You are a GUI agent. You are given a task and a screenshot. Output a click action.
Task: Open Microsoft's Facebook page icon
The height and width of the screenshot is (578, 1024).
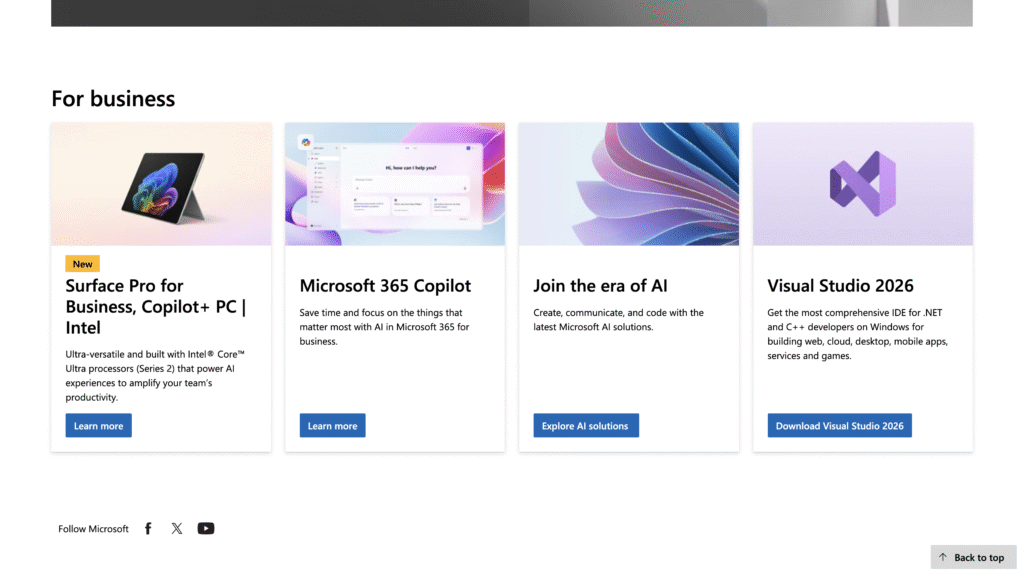(148, 528)
